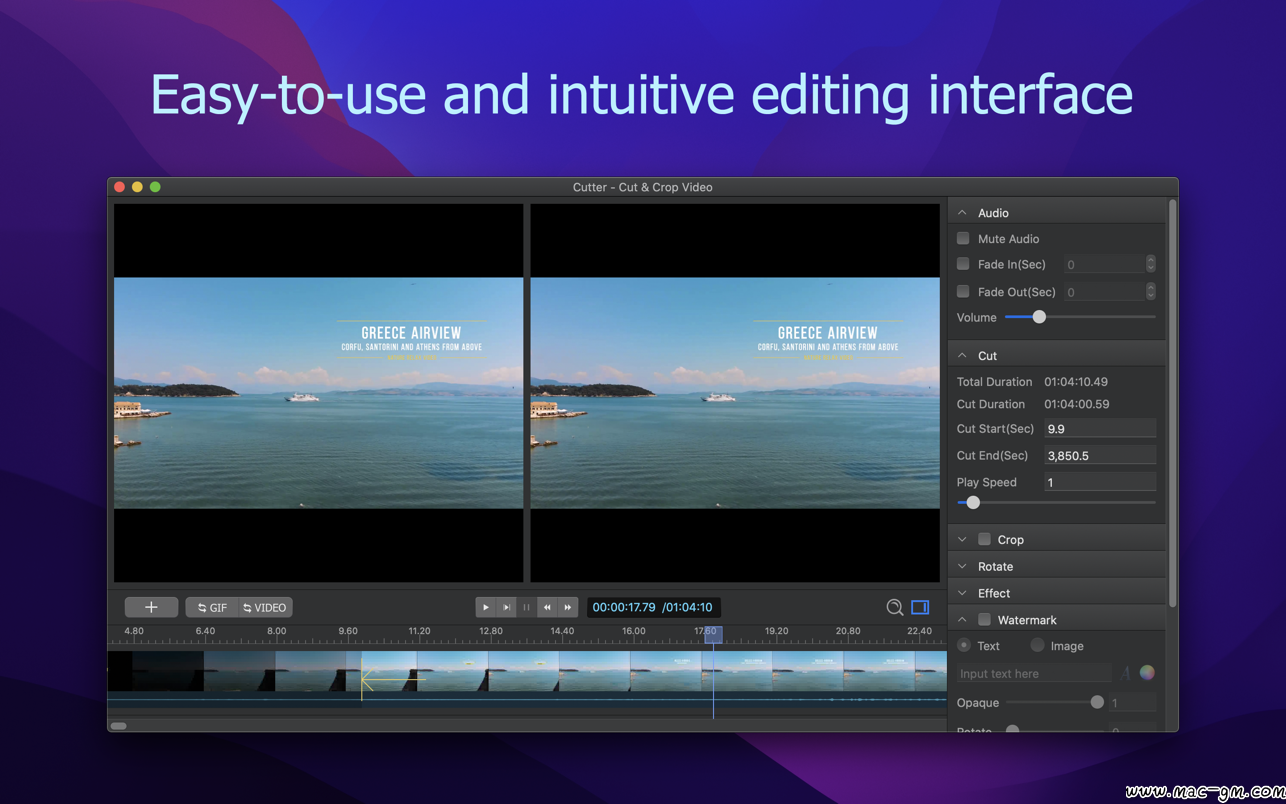The width and height of the screenshot is (1286, 804).
Task: Convert to GIF button
Action: tap(212, 607)
